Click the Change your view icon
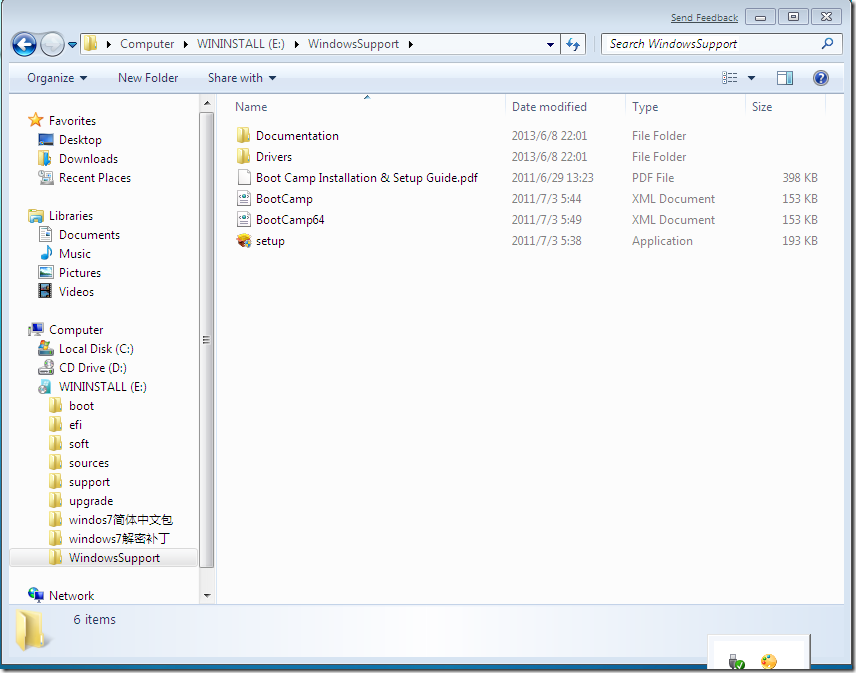This screenshot has width=856, height=673. click(x=729, y=78)
